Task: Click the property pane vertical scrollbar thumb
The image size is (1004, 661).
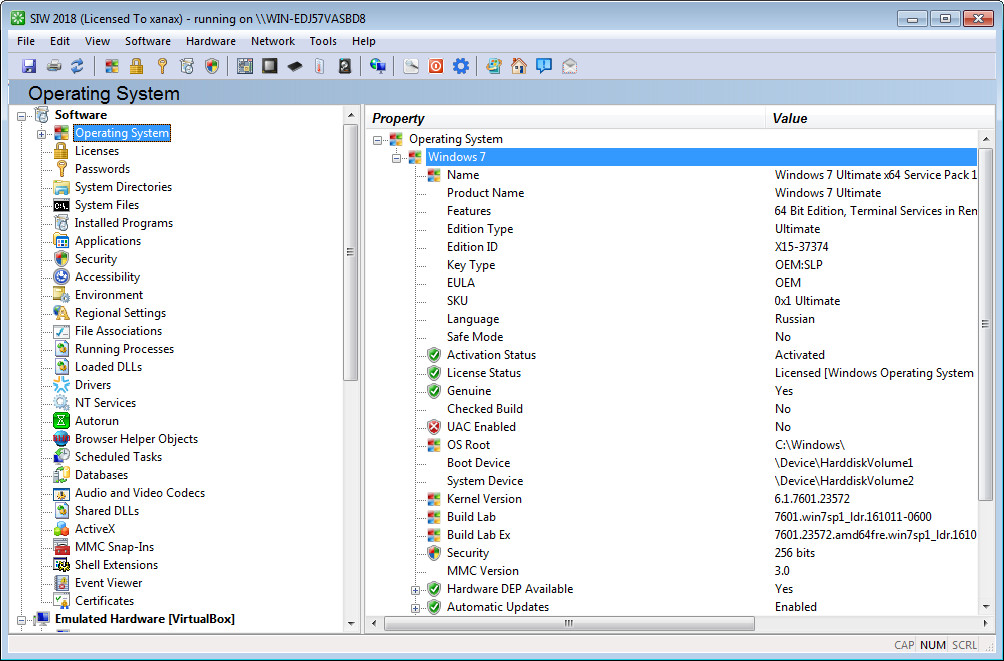Action: pyautogui.click(x=985, y=324)
